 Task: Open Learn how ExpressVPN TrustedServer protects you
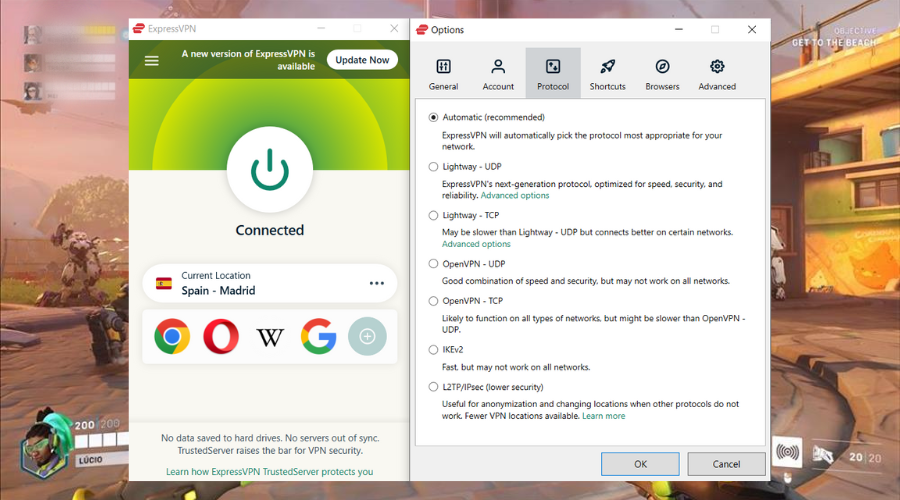coord(269,472)
